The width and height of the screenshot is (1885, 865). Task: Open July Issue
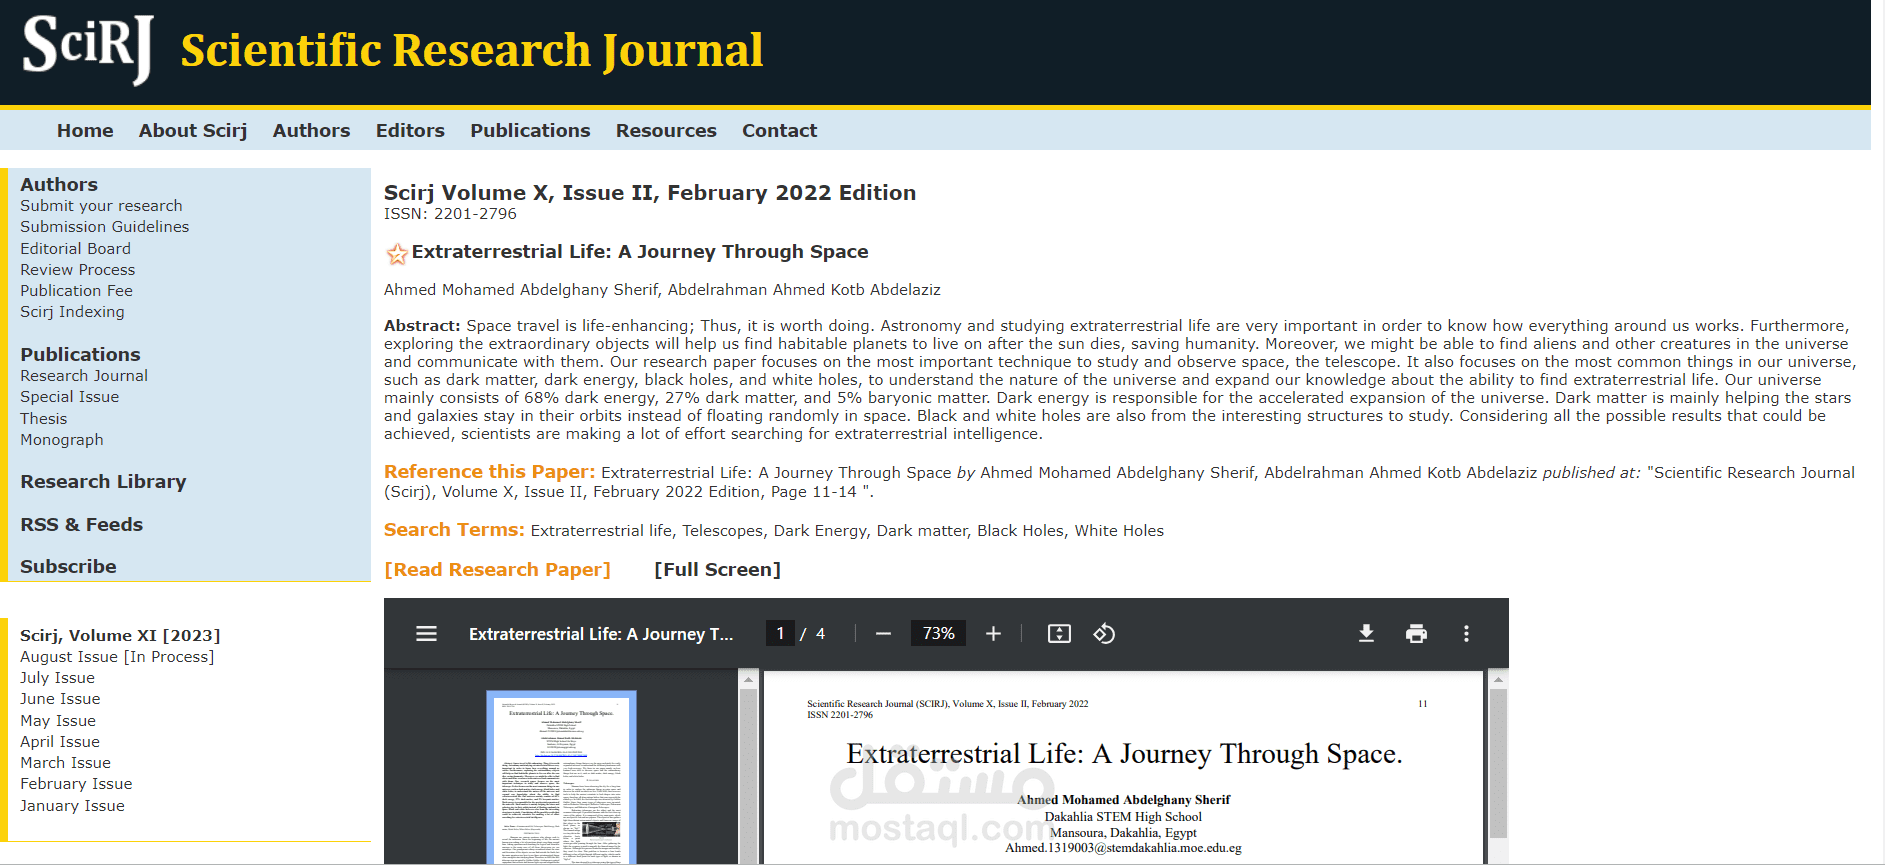(x=57, y=678)
